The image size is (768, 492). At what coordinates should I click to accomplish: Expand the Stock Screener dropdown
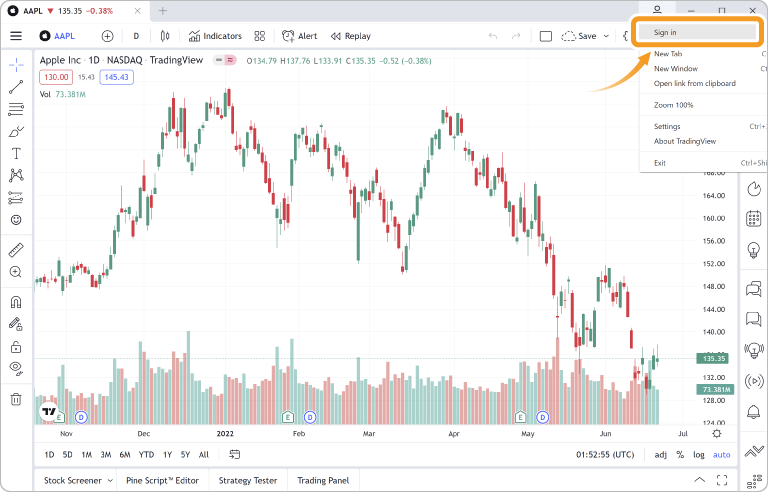tap(110, 481)
